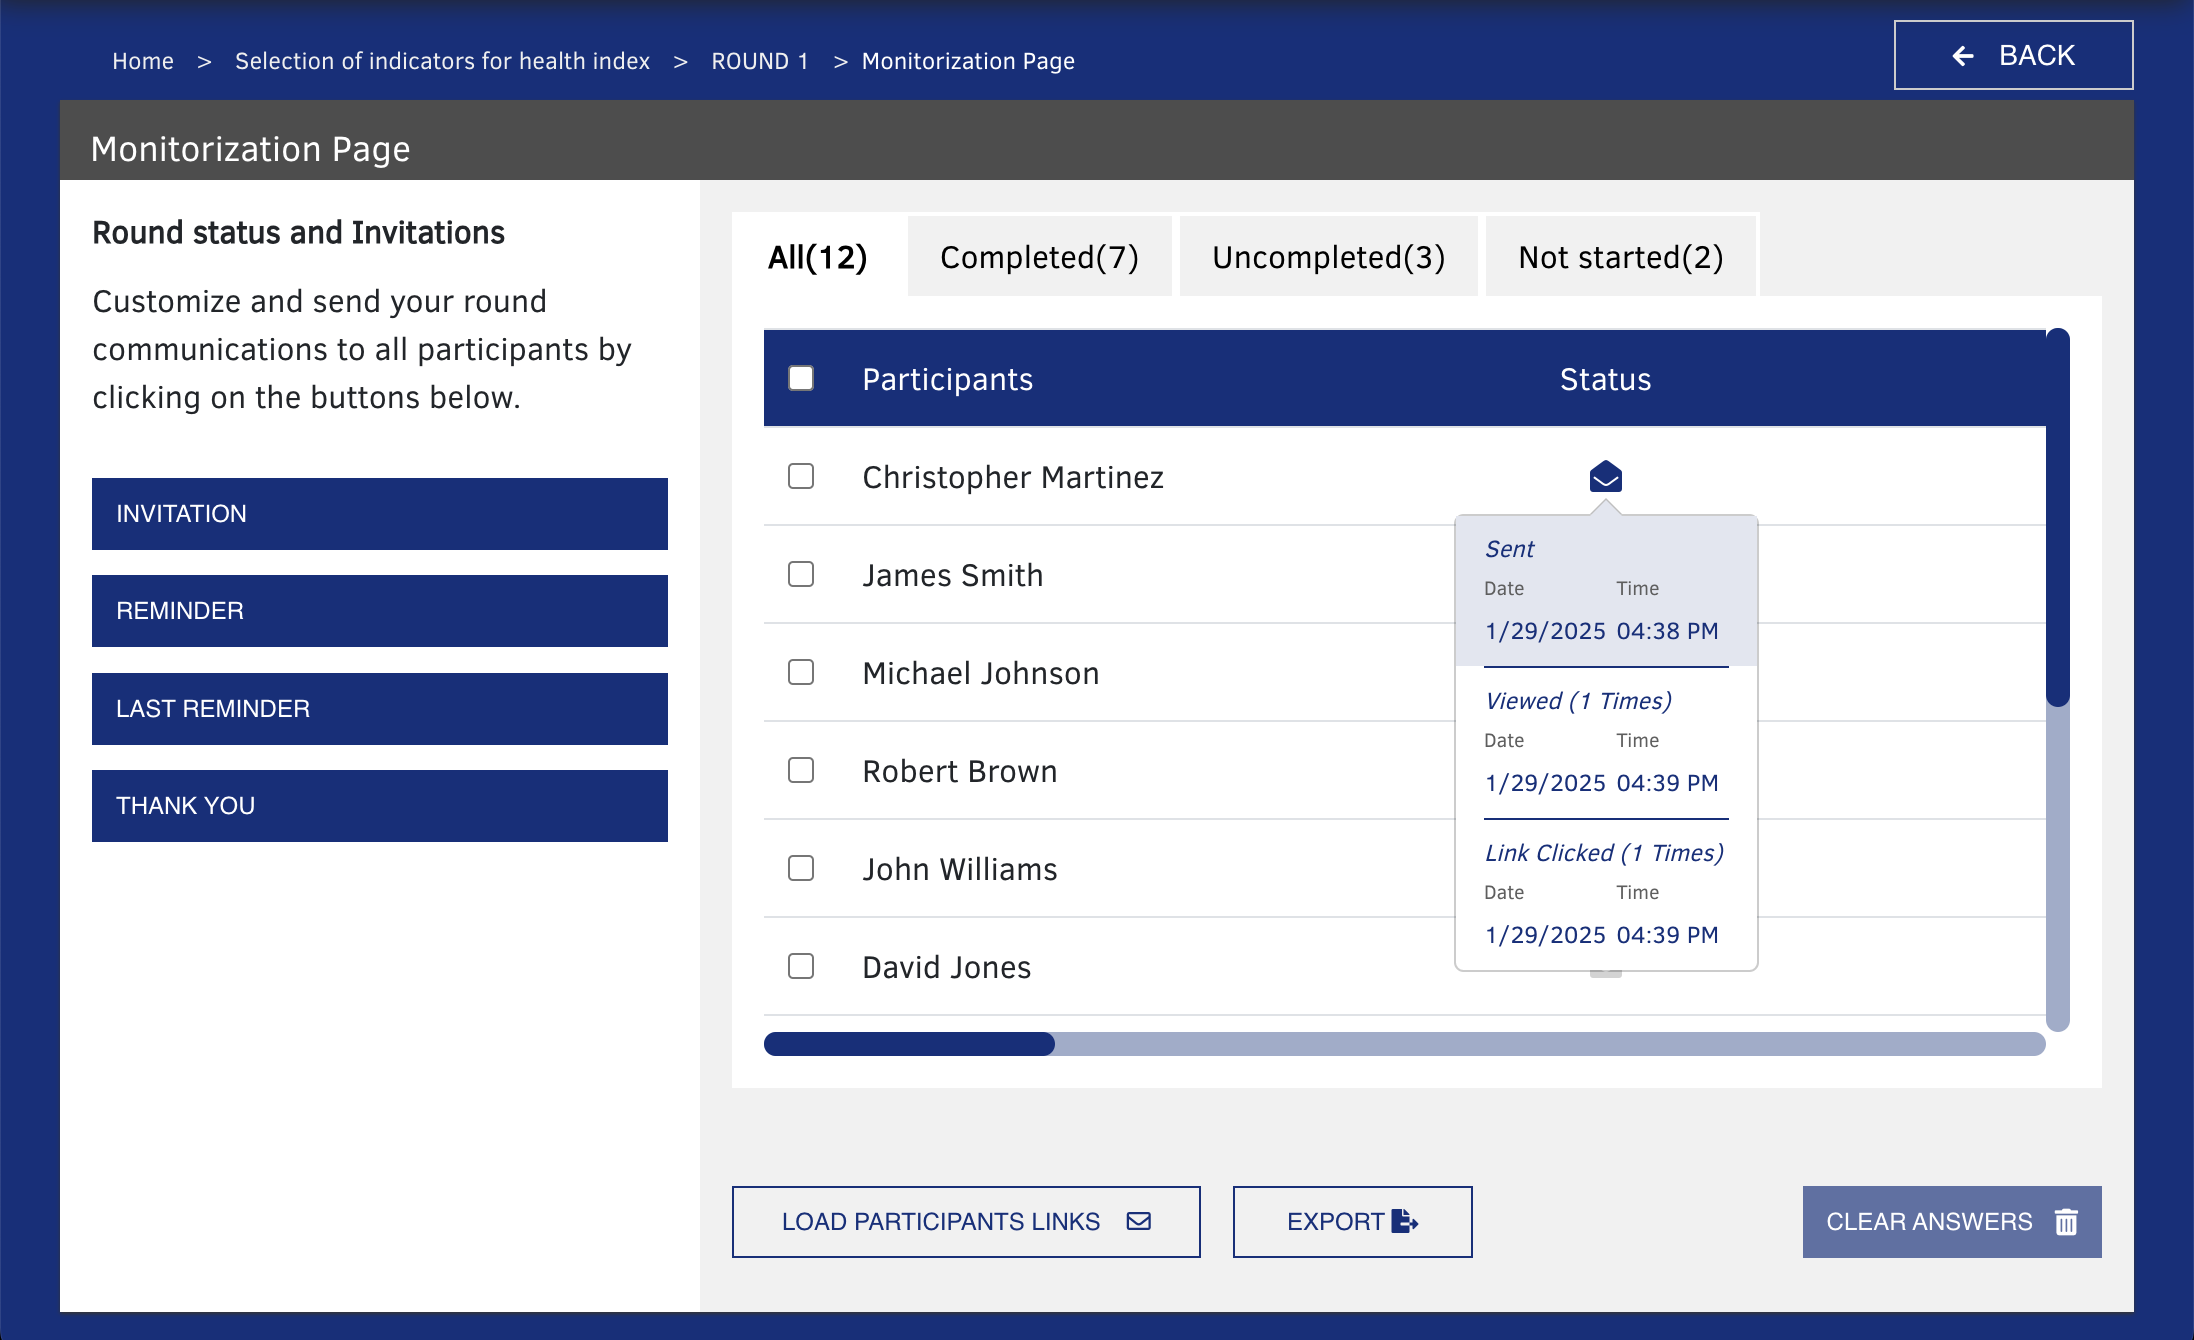Click the 'Sent' label in the status popup

pos(1509,549)
